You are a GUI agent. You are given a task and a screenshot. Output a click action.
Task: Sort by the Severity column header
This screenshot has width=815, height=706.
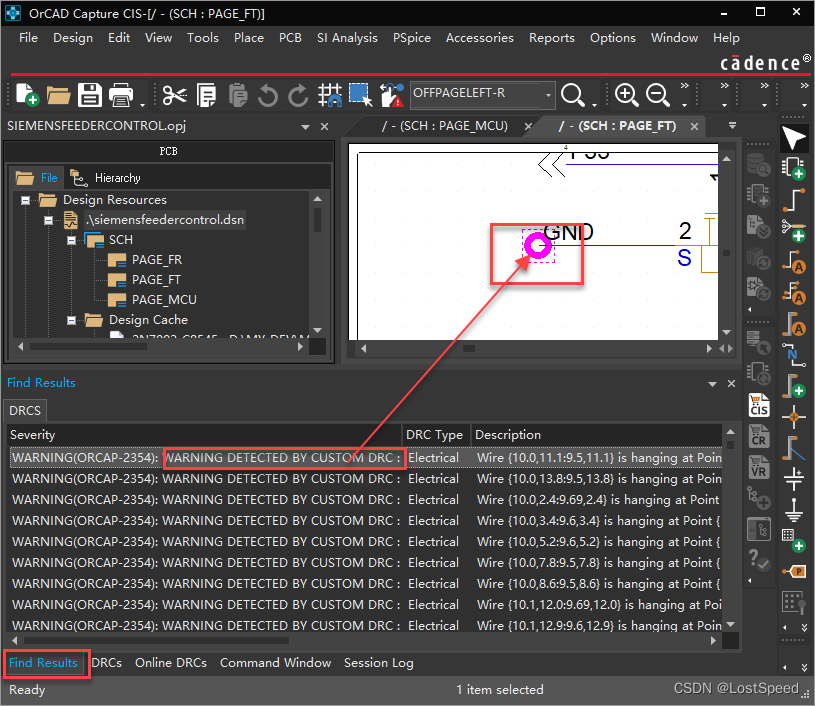[33, 435]
